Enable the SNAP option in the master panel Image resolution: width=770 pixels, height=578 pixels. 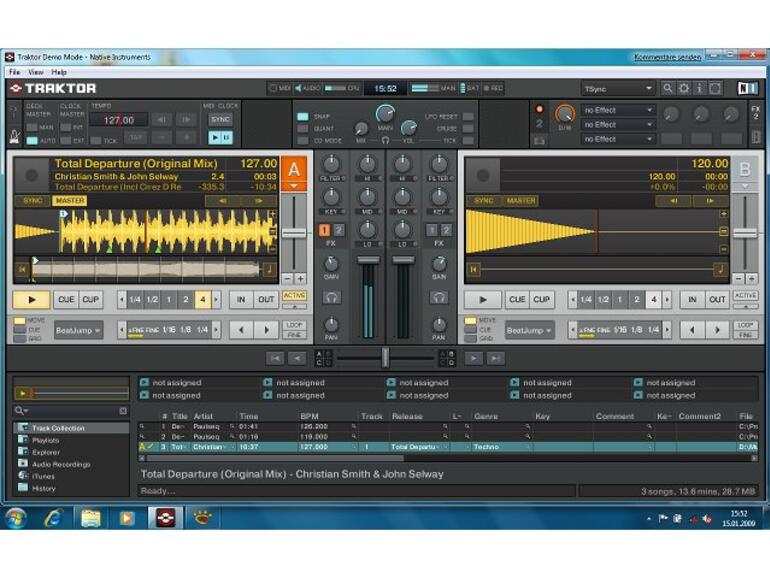[x=303, y=116]
